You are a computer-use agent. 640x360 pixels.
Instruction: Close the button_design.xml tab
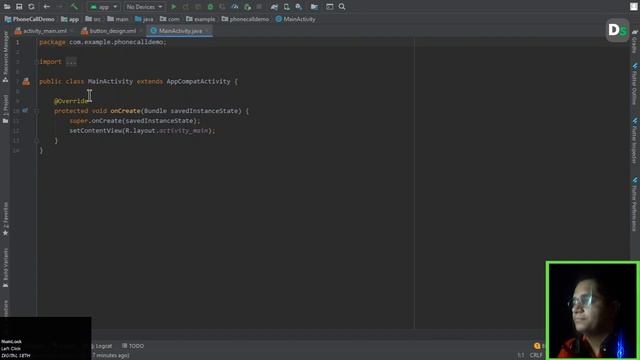tap(141, 31)
